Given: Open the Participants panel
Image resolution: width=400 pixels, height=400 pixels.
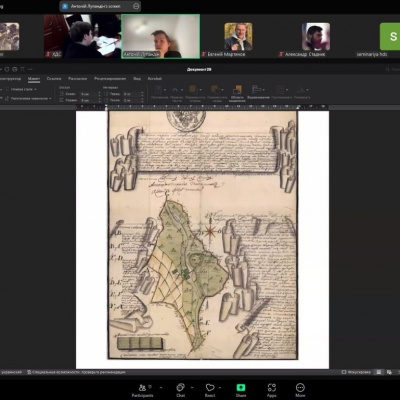Looking at the screenshot, I should click(x=142, y=390).
